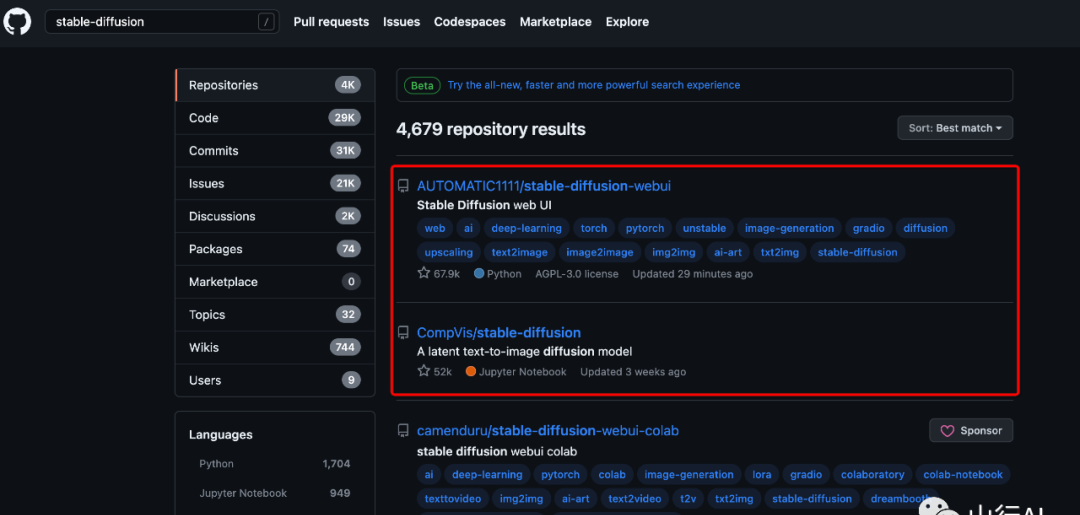Open the Explore page

click(627, 22)
